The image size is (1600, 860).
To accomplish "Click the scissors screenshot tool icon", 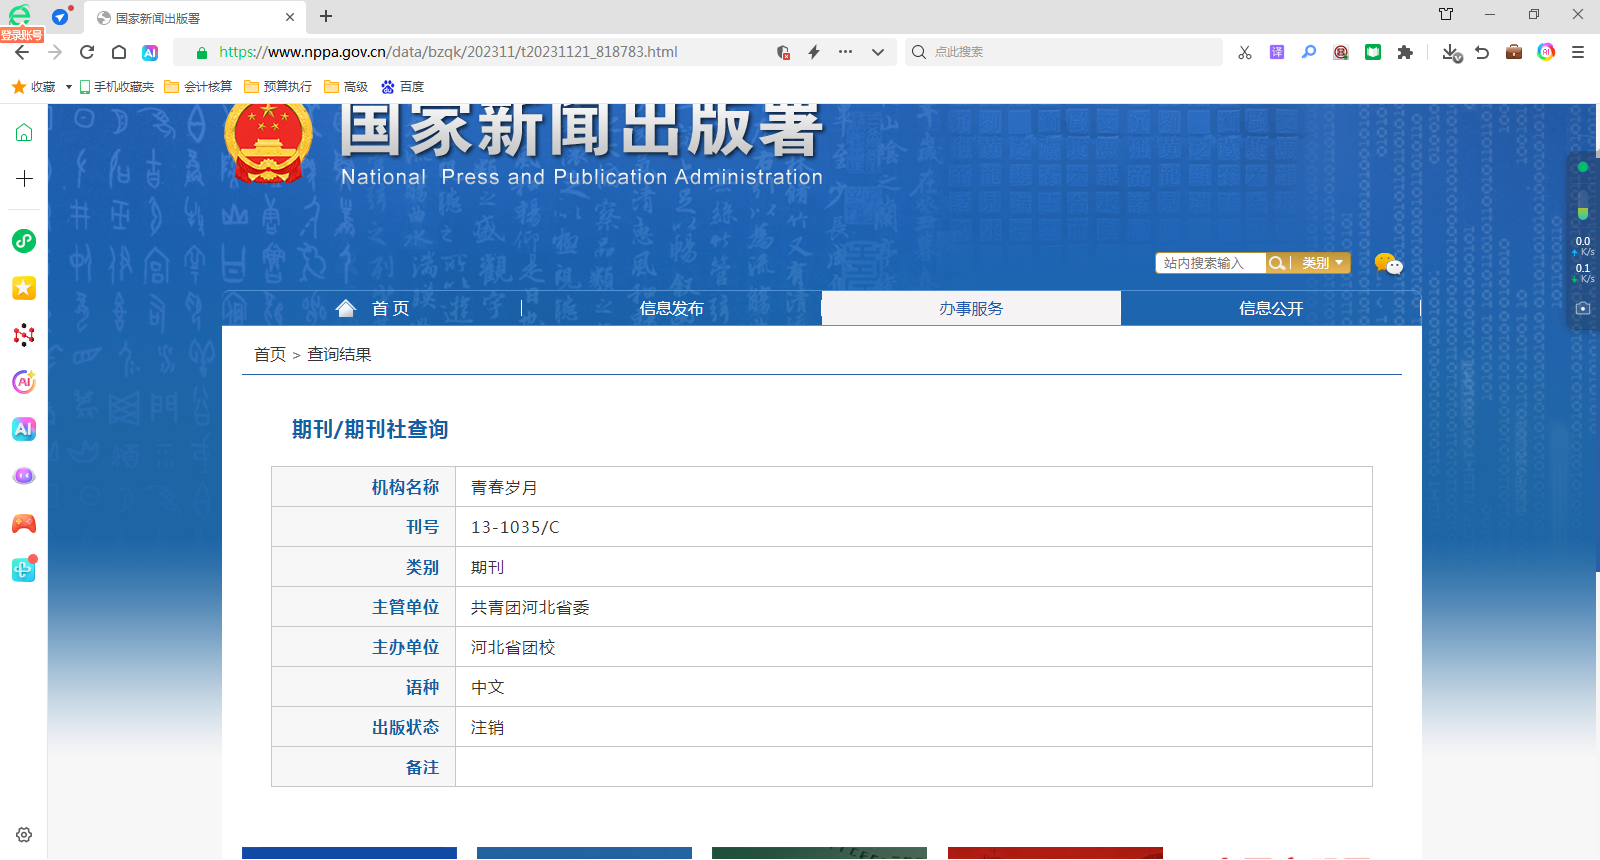I will (1245, 52).
